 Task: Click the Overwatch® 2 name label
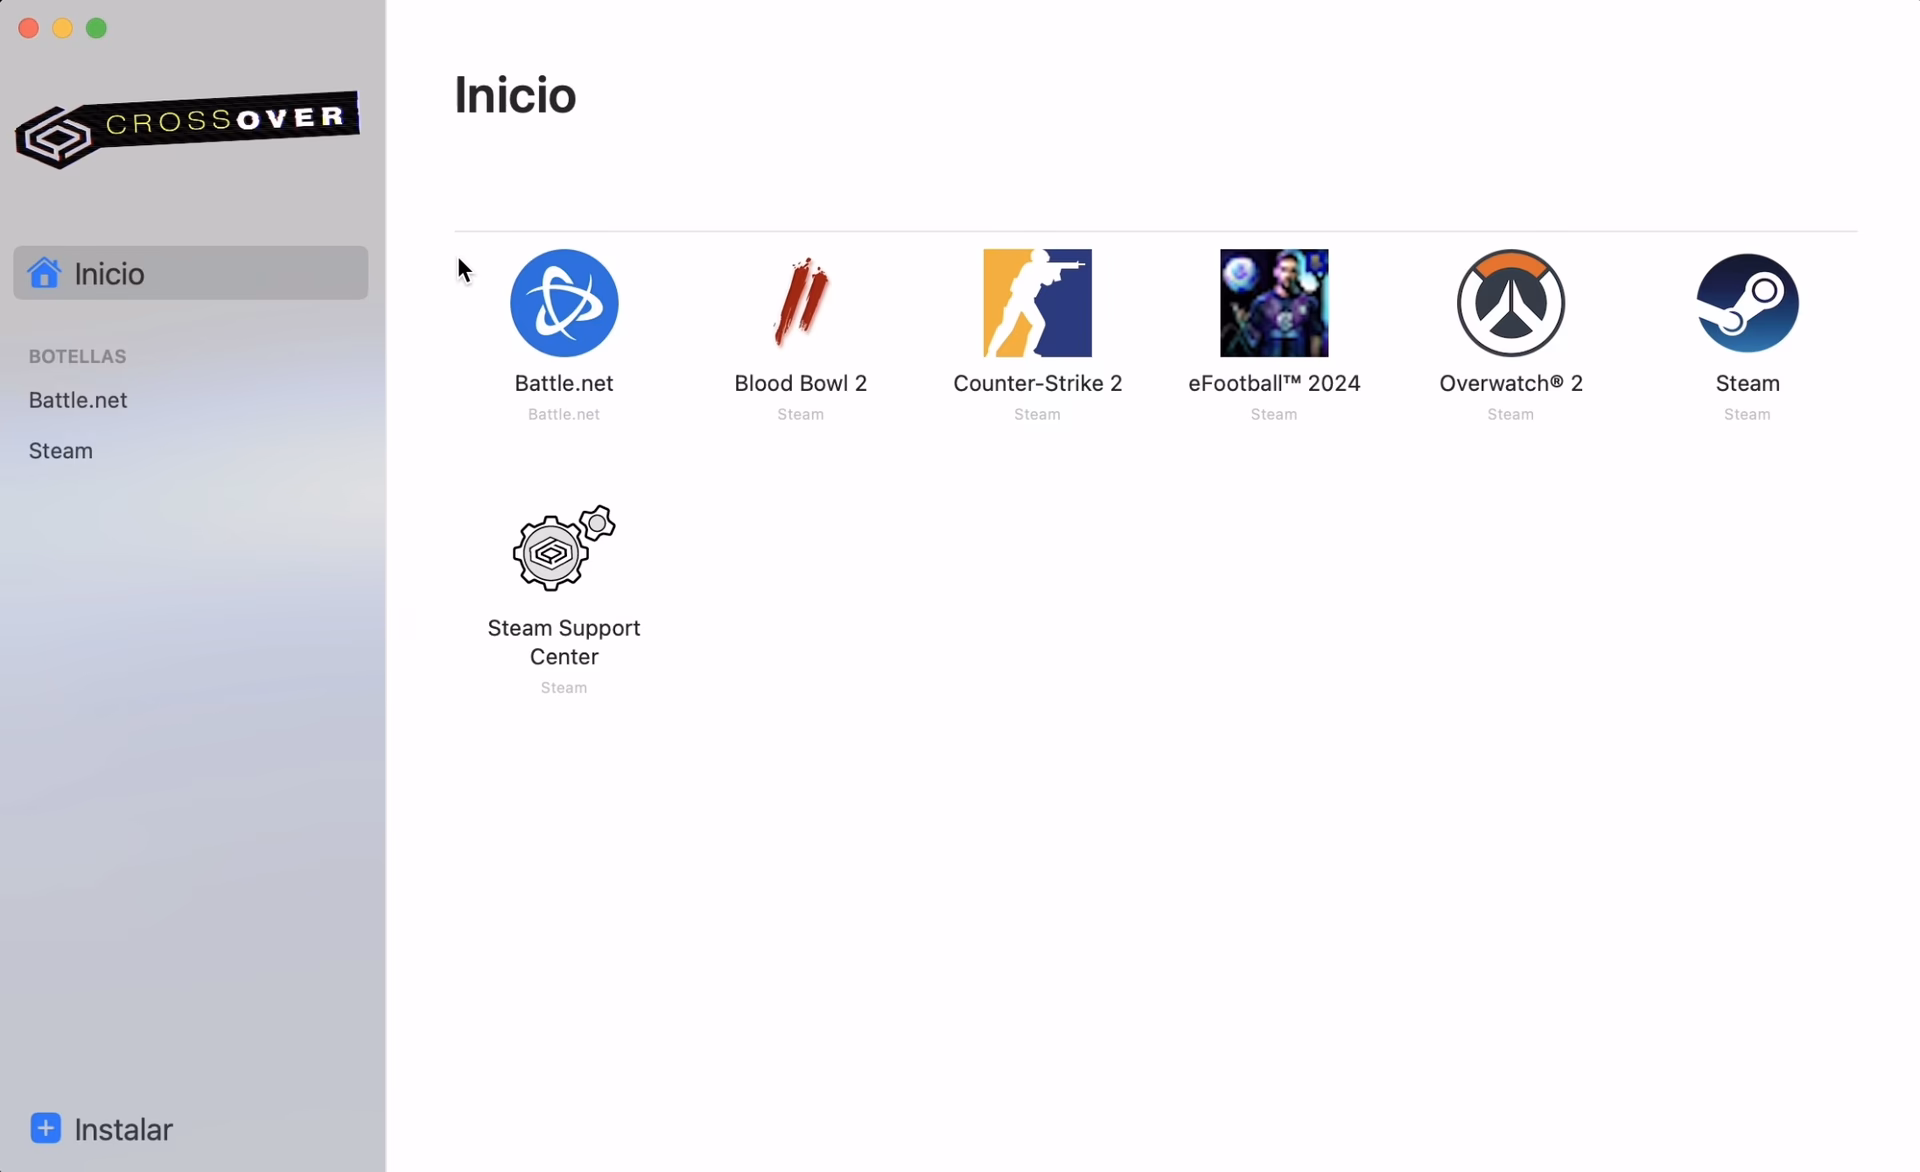(1511, 383)
